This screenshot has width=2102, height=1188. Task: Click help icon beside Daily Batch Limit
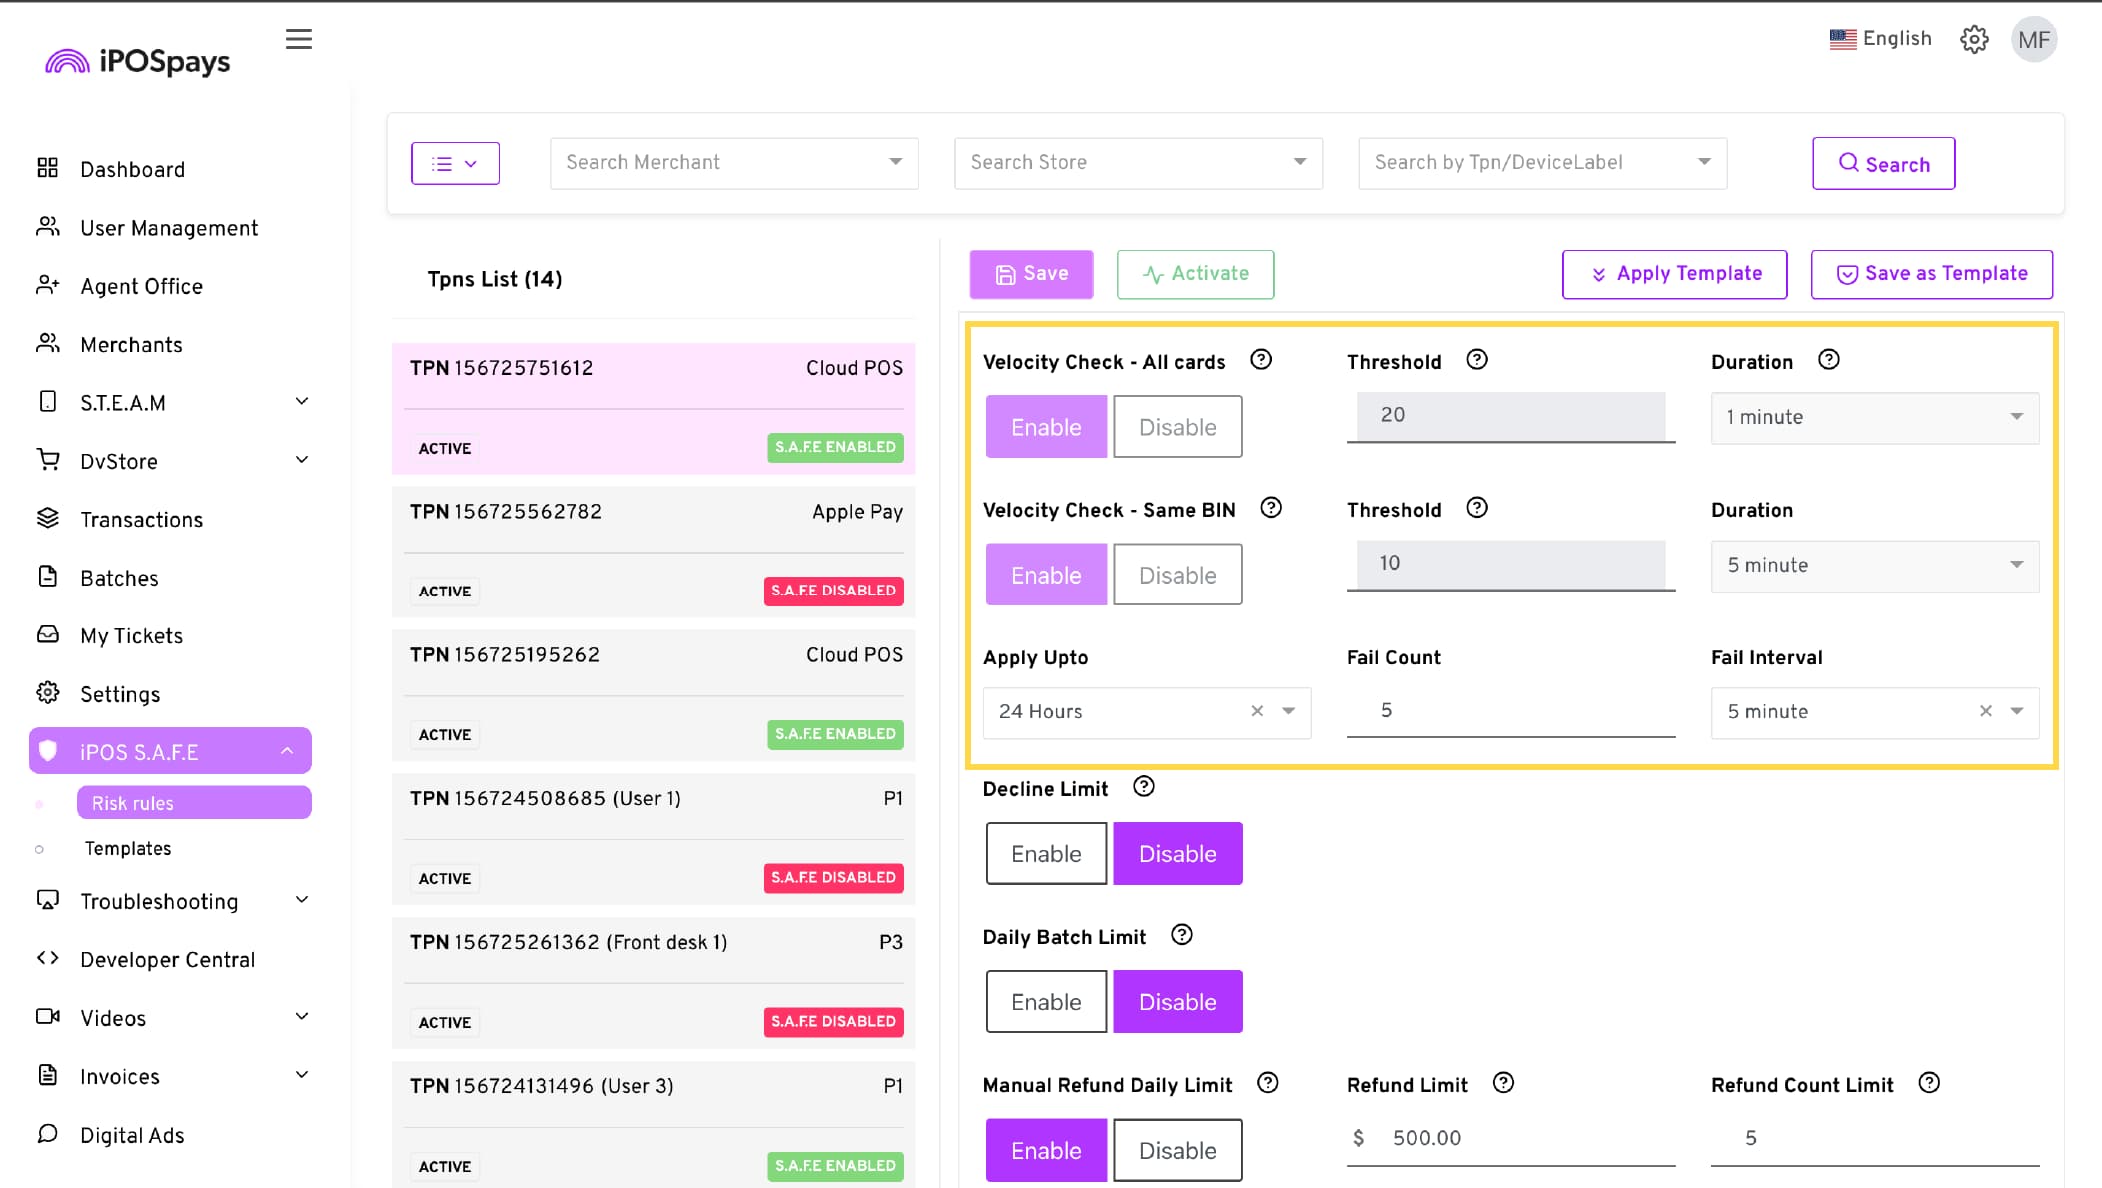[1182, 935]
